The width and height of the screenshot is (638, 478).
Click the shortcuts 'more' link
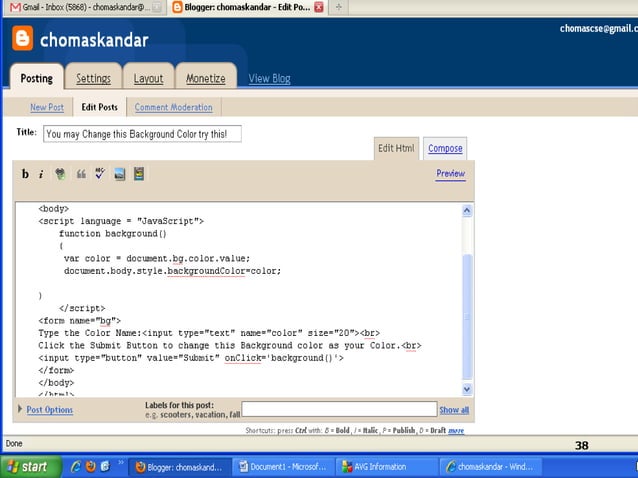click(456, 431)
